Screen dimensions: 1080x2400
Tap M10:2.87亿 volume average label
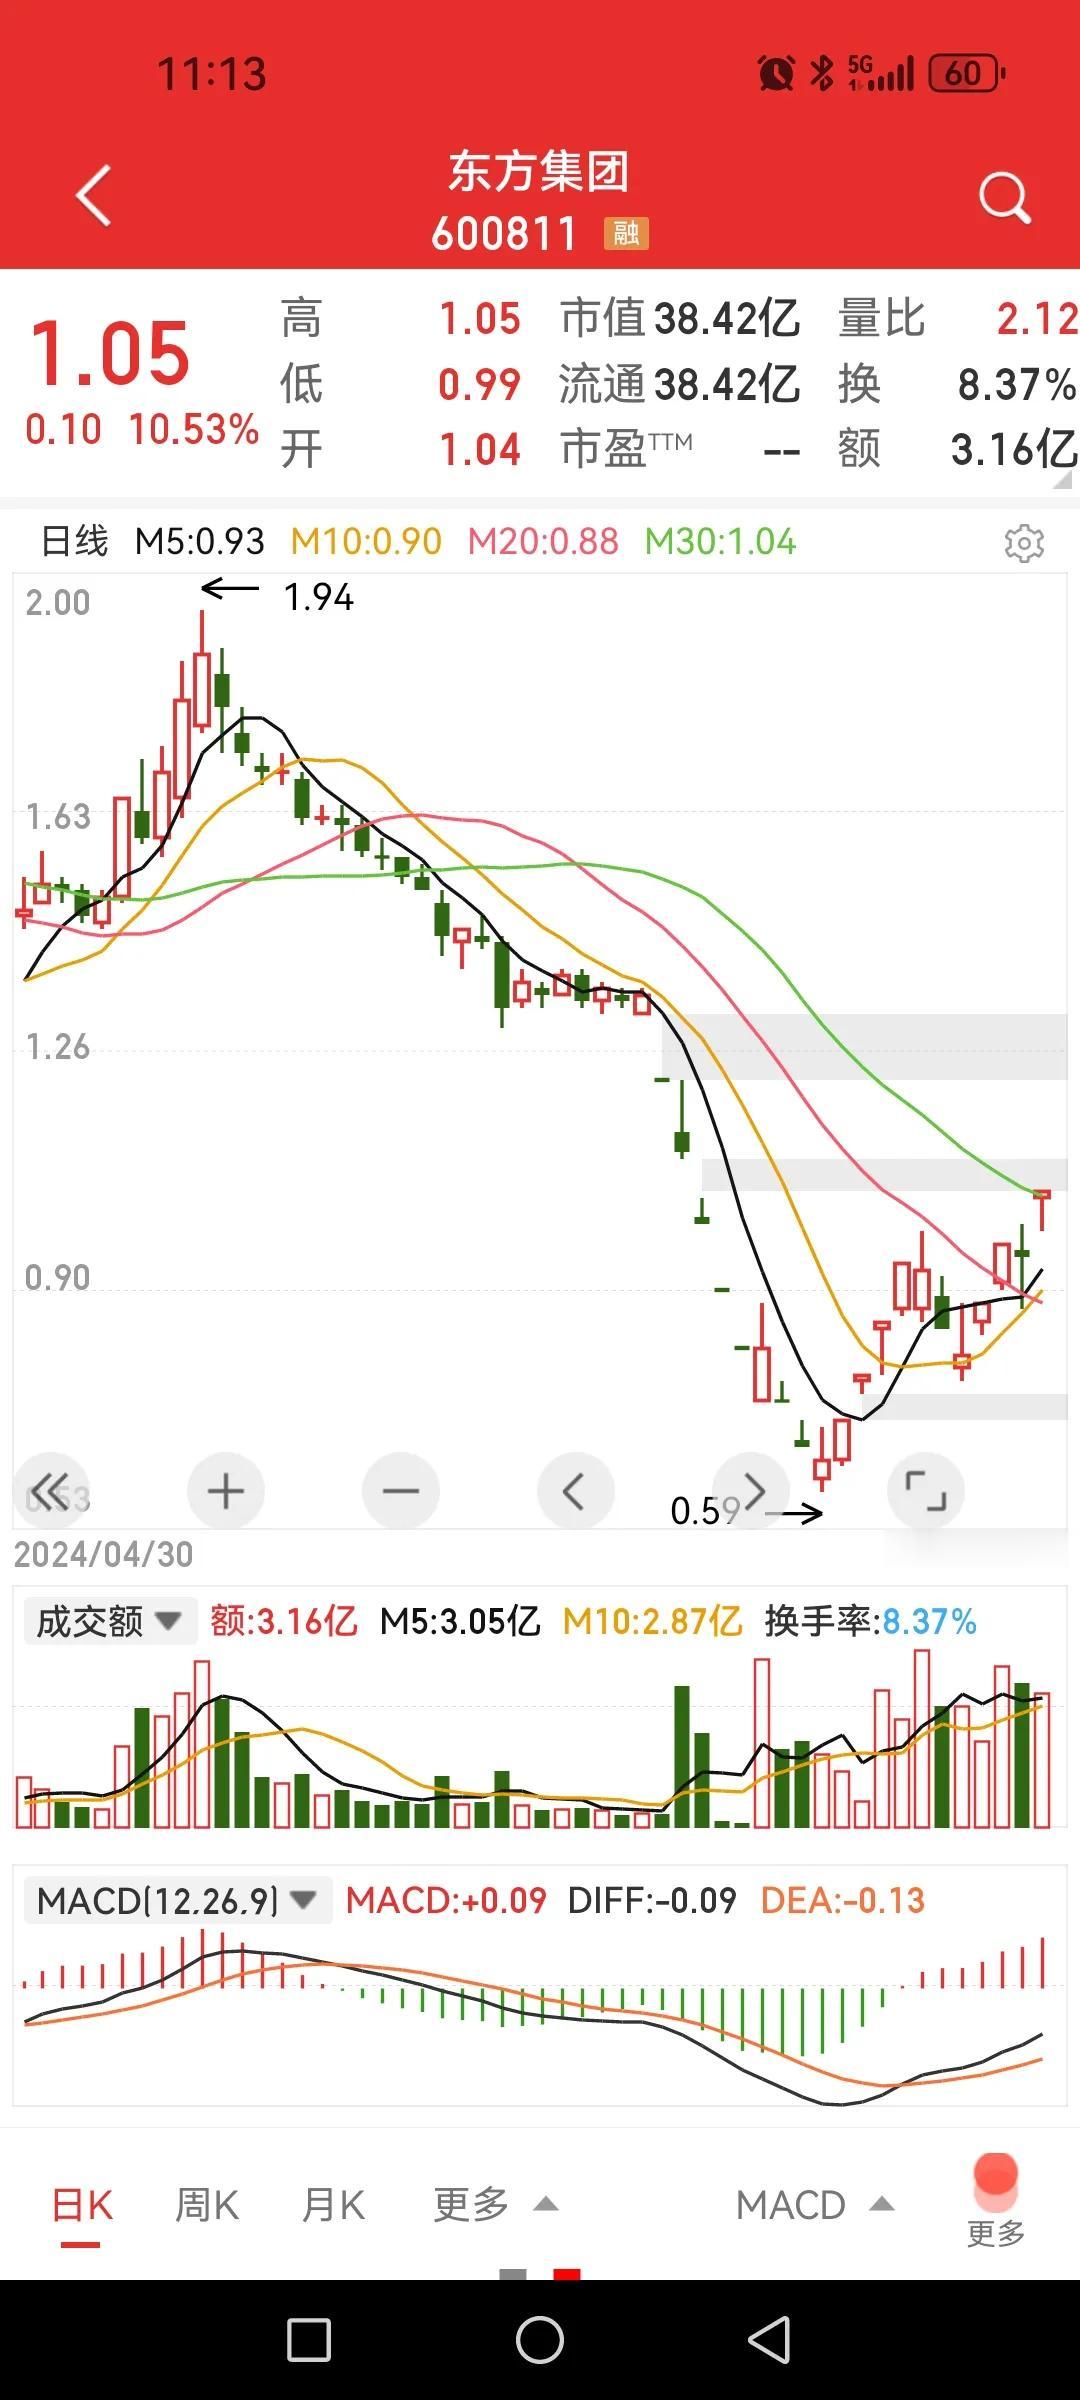pos(652,1621)
